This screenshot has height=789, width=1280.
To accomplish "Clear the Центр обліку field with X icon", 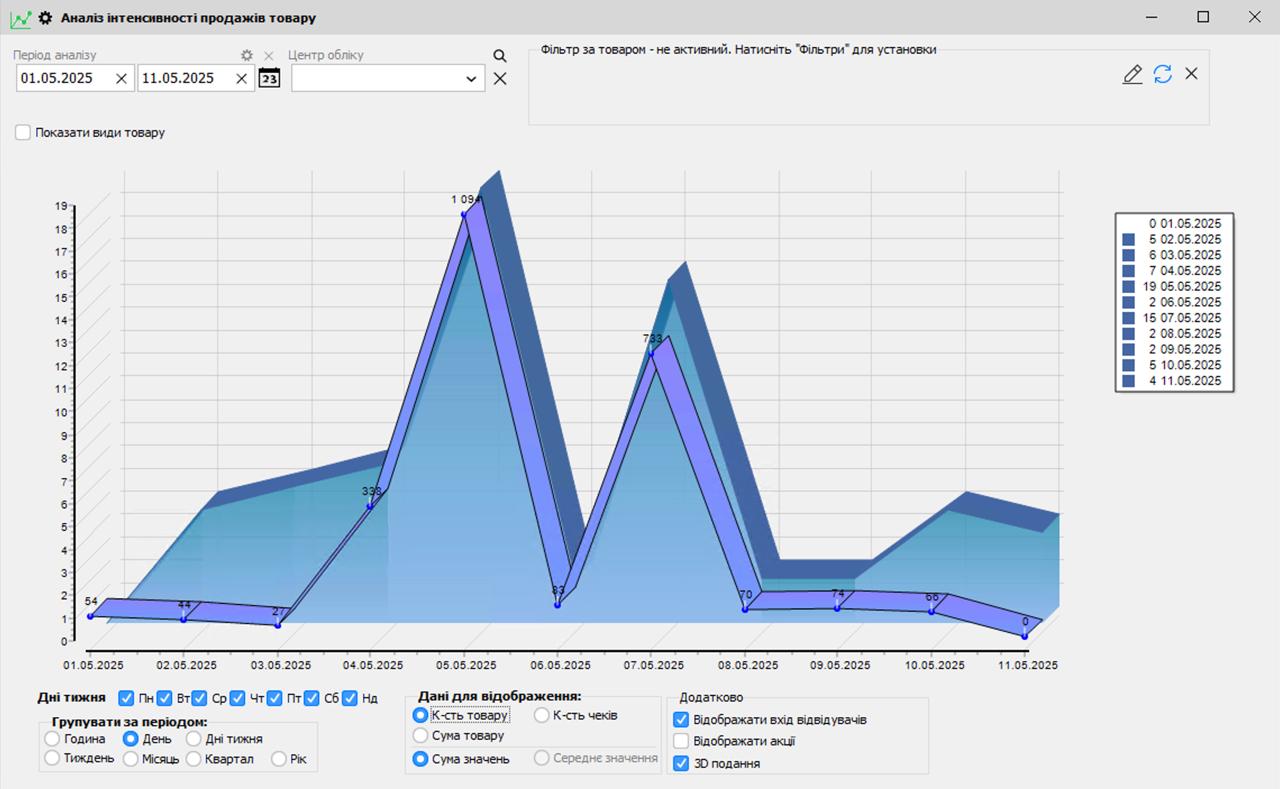I will [499, 78].
